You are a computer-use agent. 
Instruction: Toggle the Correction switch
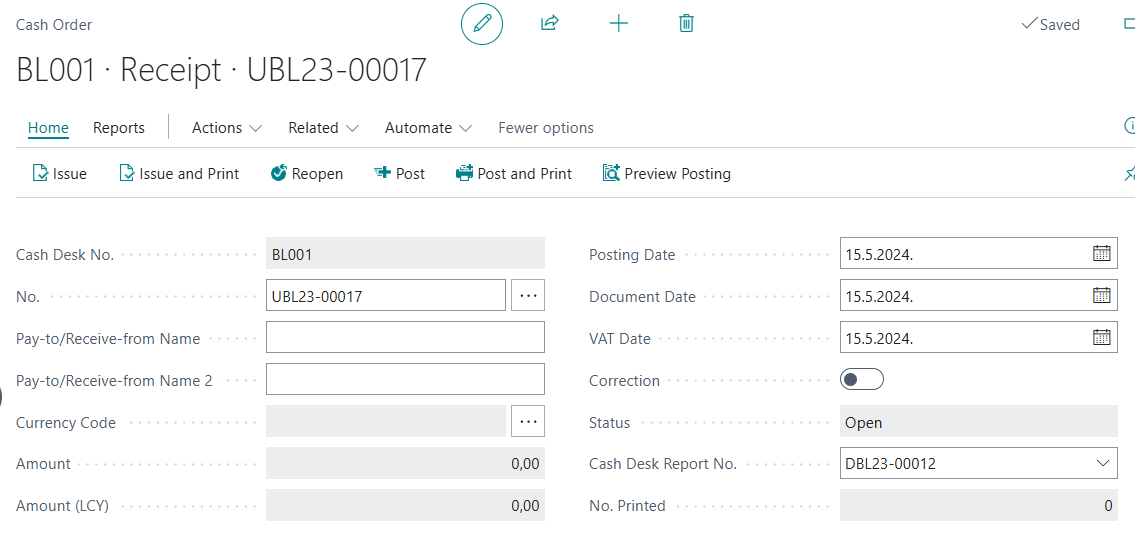coord(862,379)
